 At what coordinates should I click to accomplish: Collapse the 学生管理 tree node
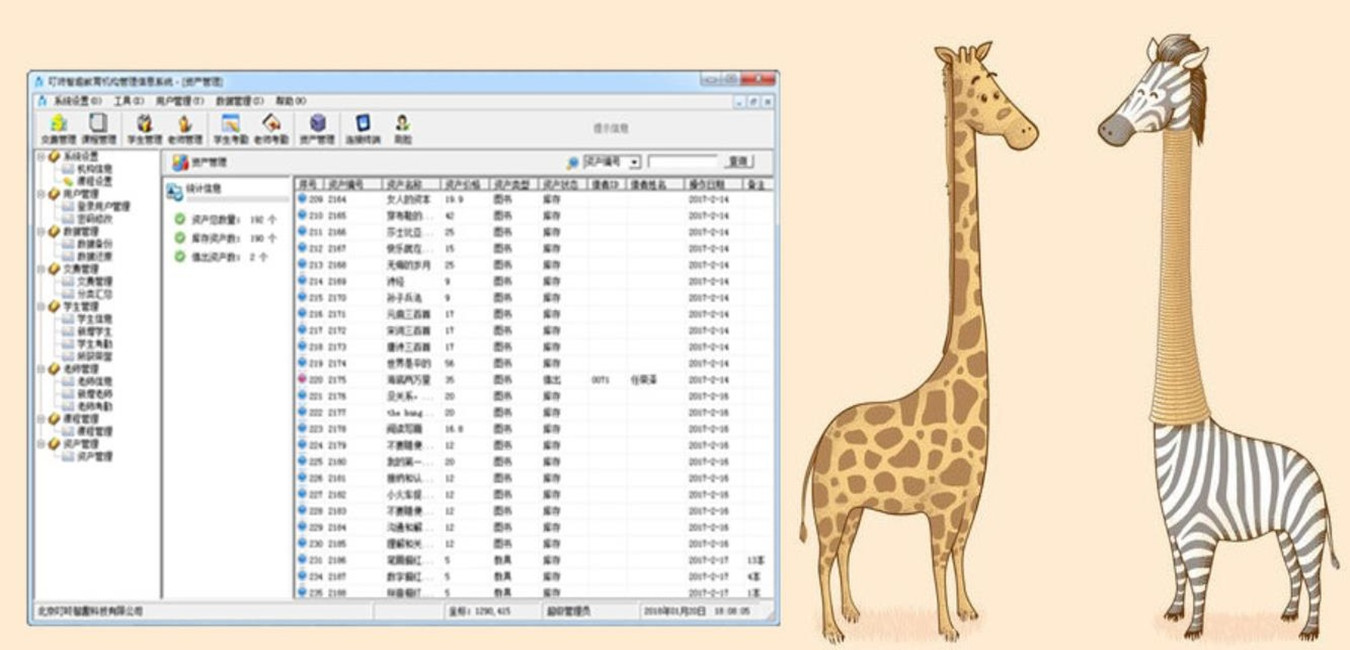41,307
